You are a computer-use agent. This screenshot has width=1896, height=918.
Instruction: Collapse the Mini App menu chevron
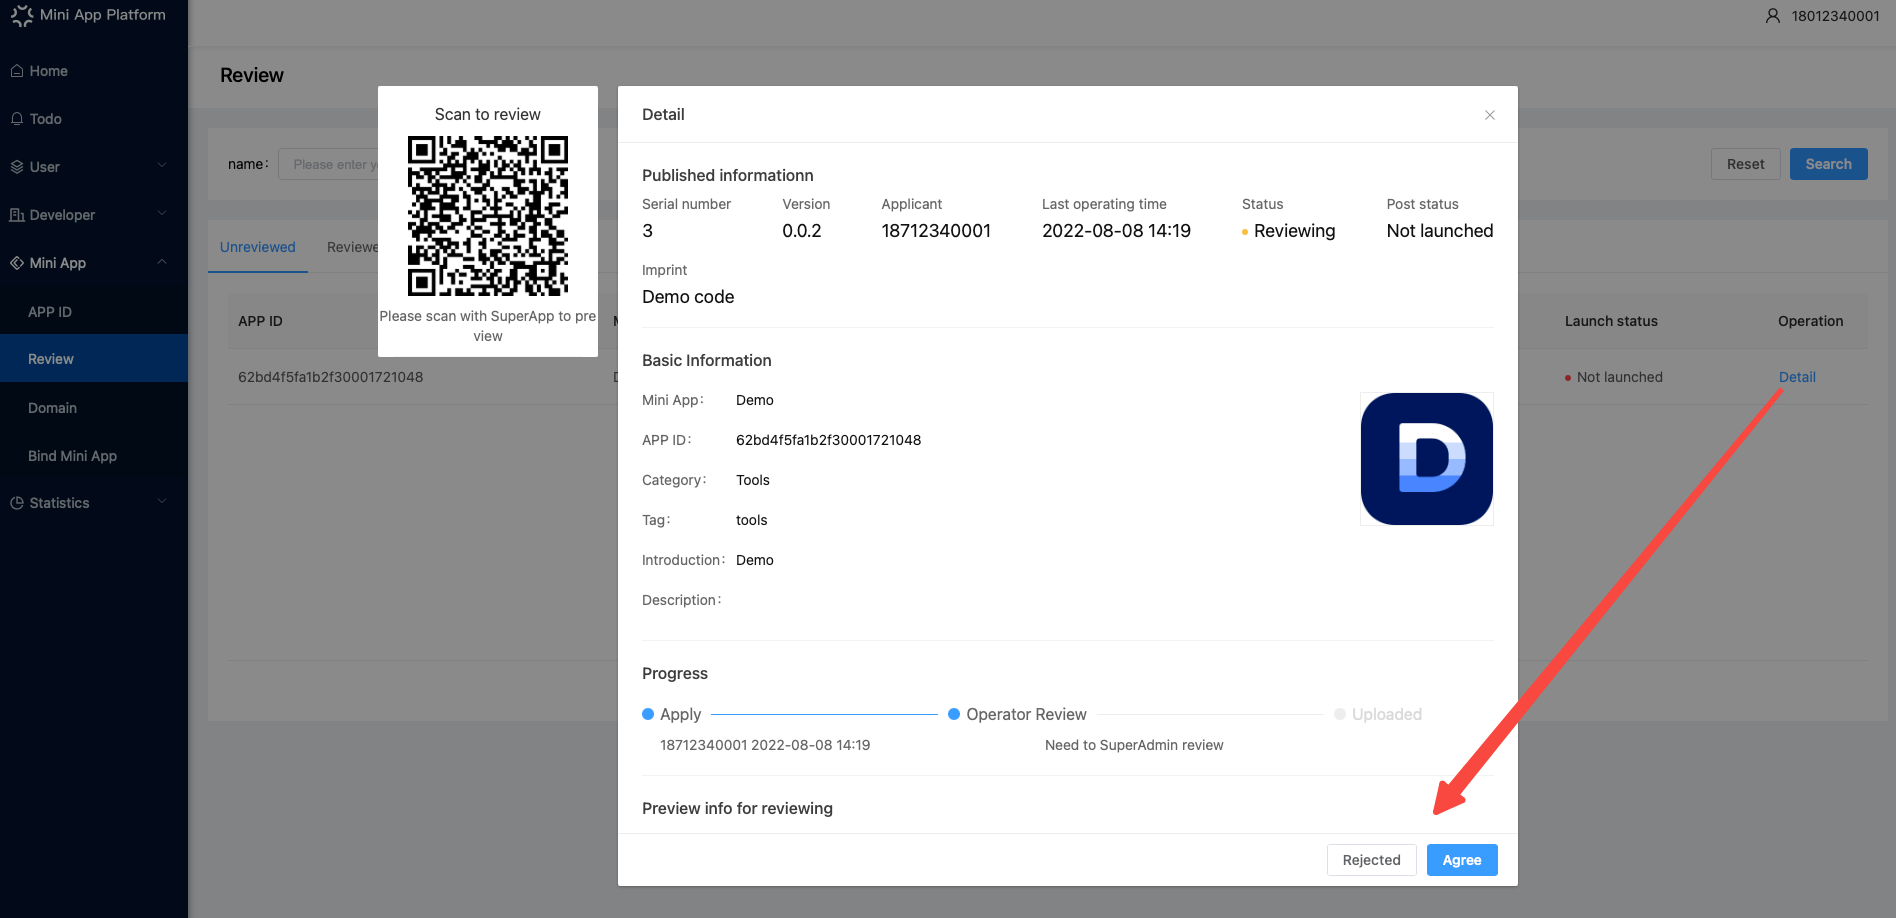coord(162,262)
